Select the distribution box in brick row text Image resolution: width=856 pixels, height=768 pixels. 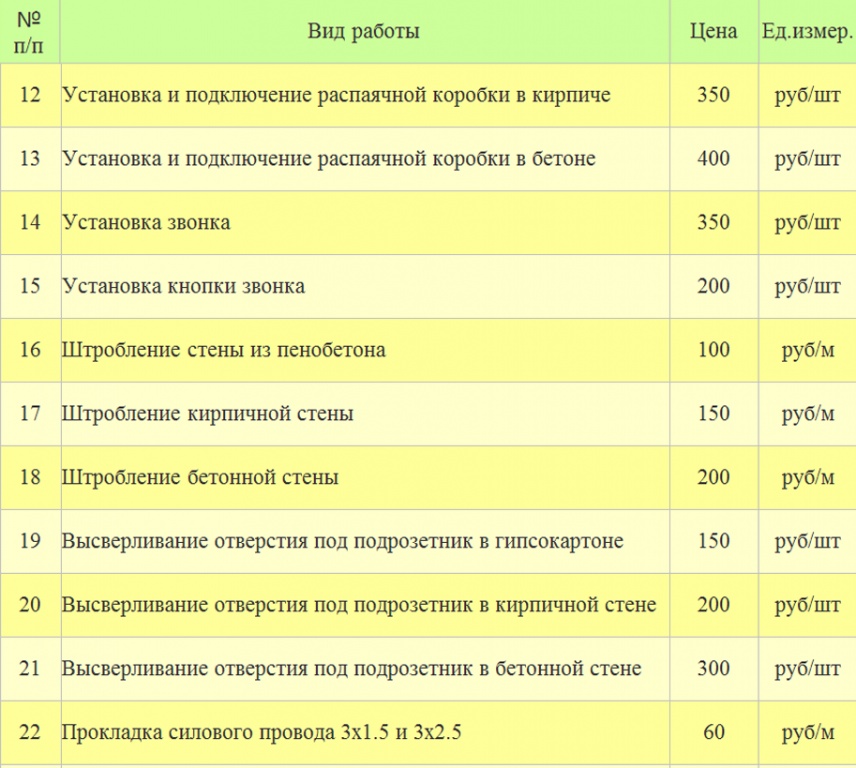(x=336, y=95)
